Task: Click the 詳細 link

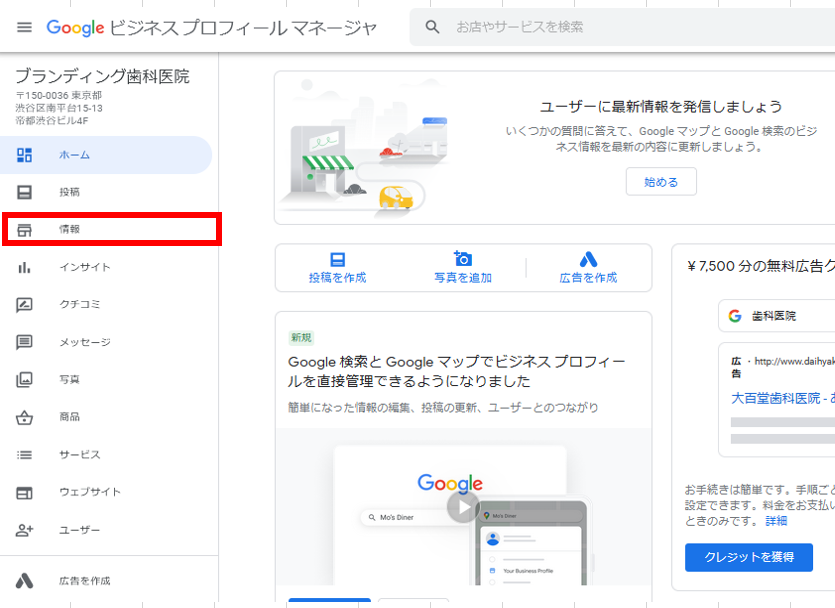Action: coord(776,521)
